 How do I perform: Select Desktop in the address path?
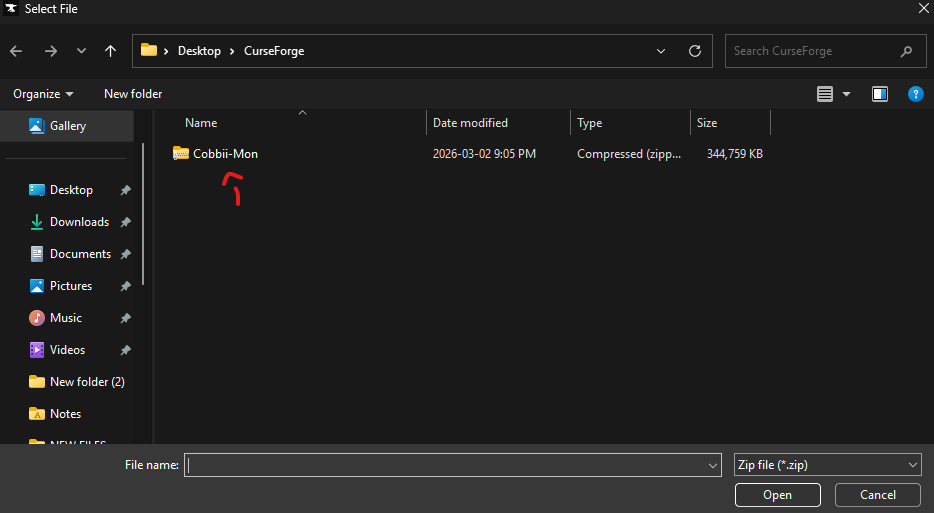coord(199,51)
